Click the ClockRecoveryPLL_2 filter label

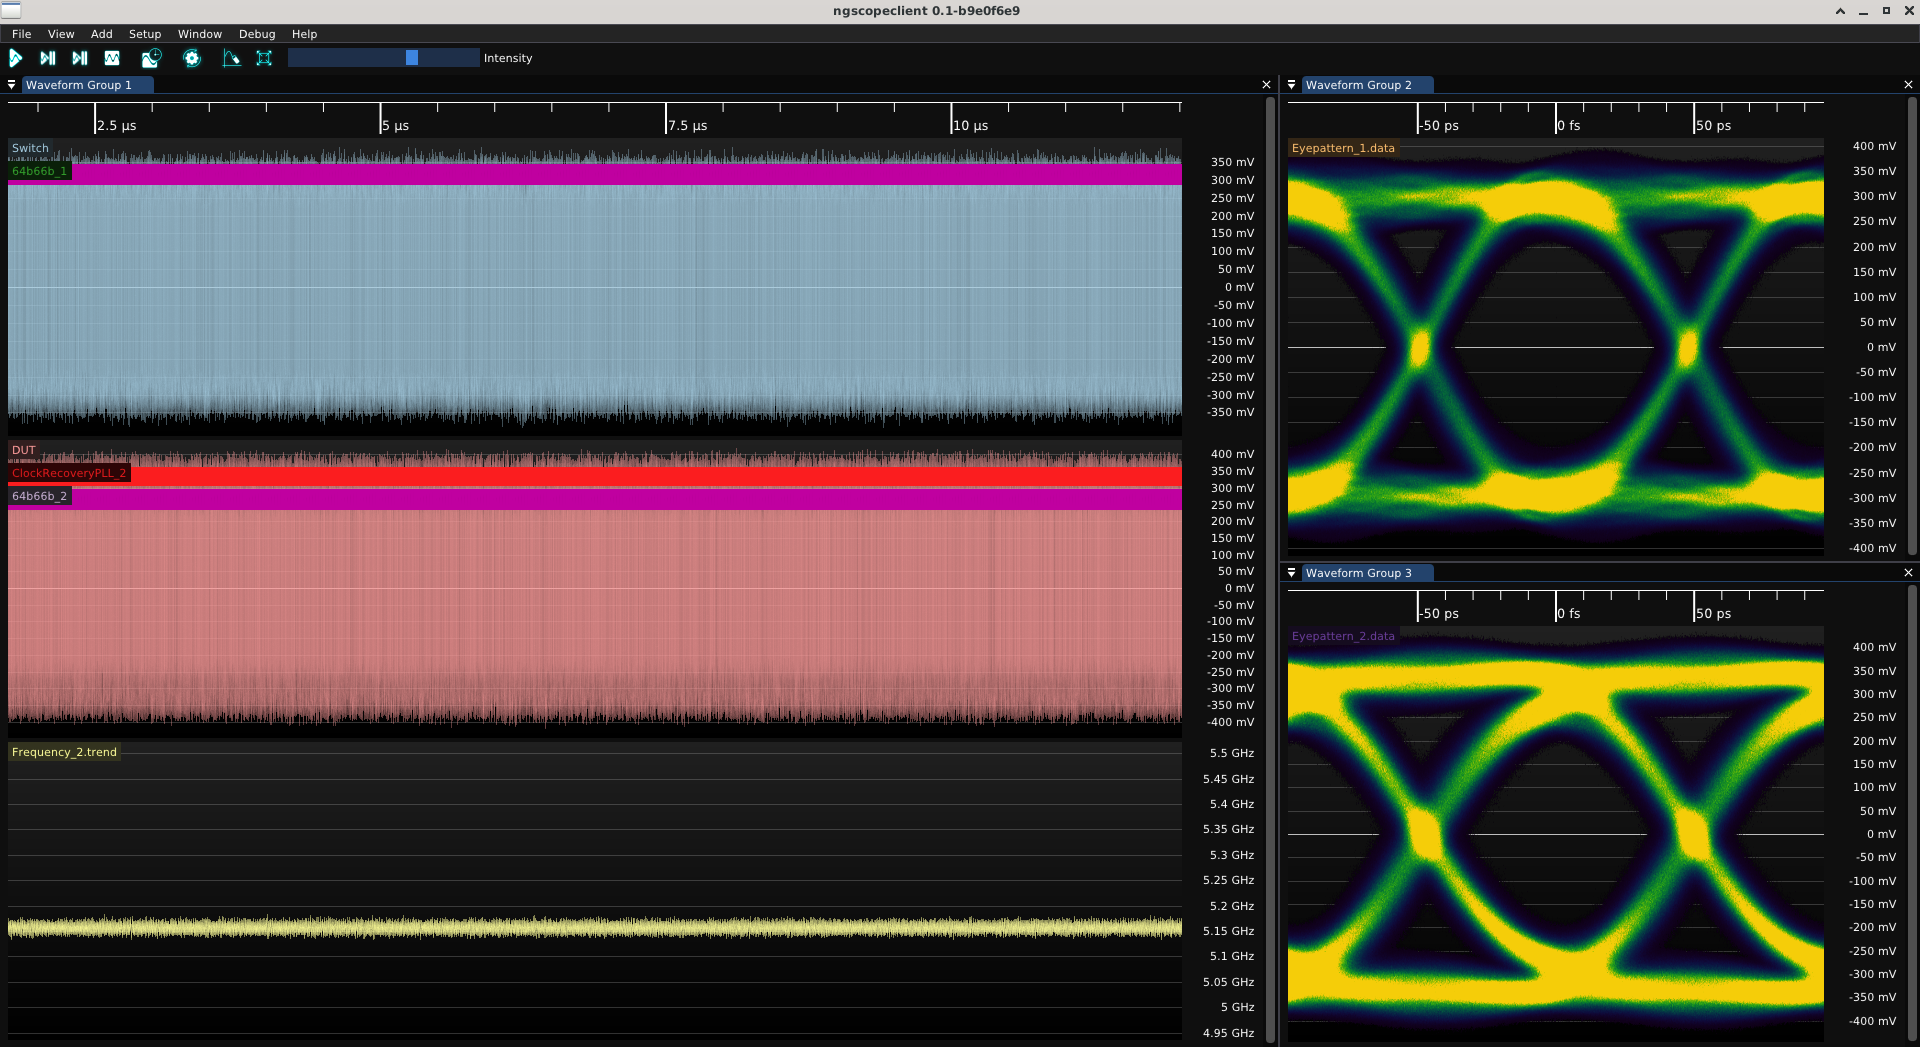coord(69,473)
